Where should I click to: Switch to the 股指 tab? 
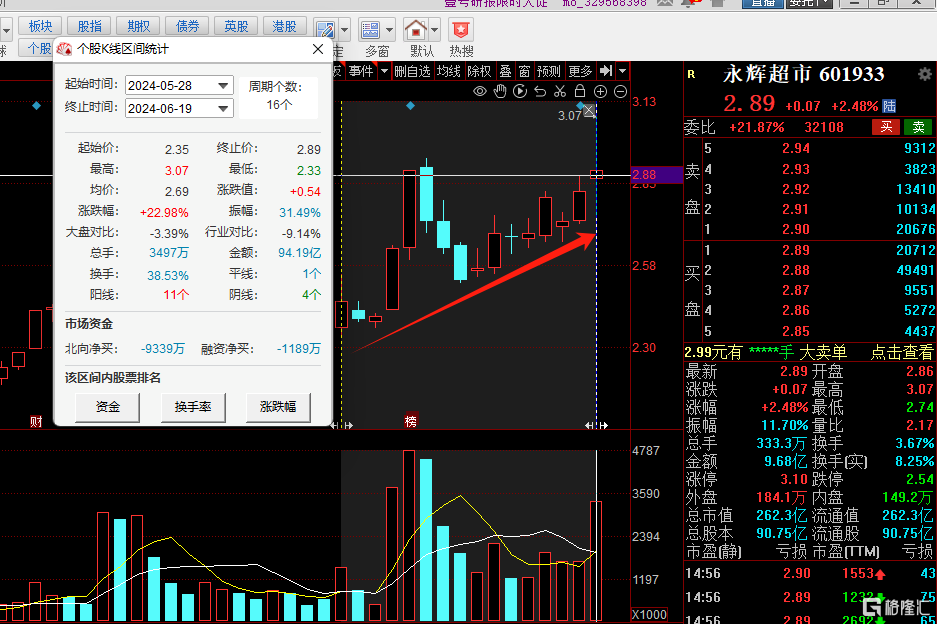(90, 26)
